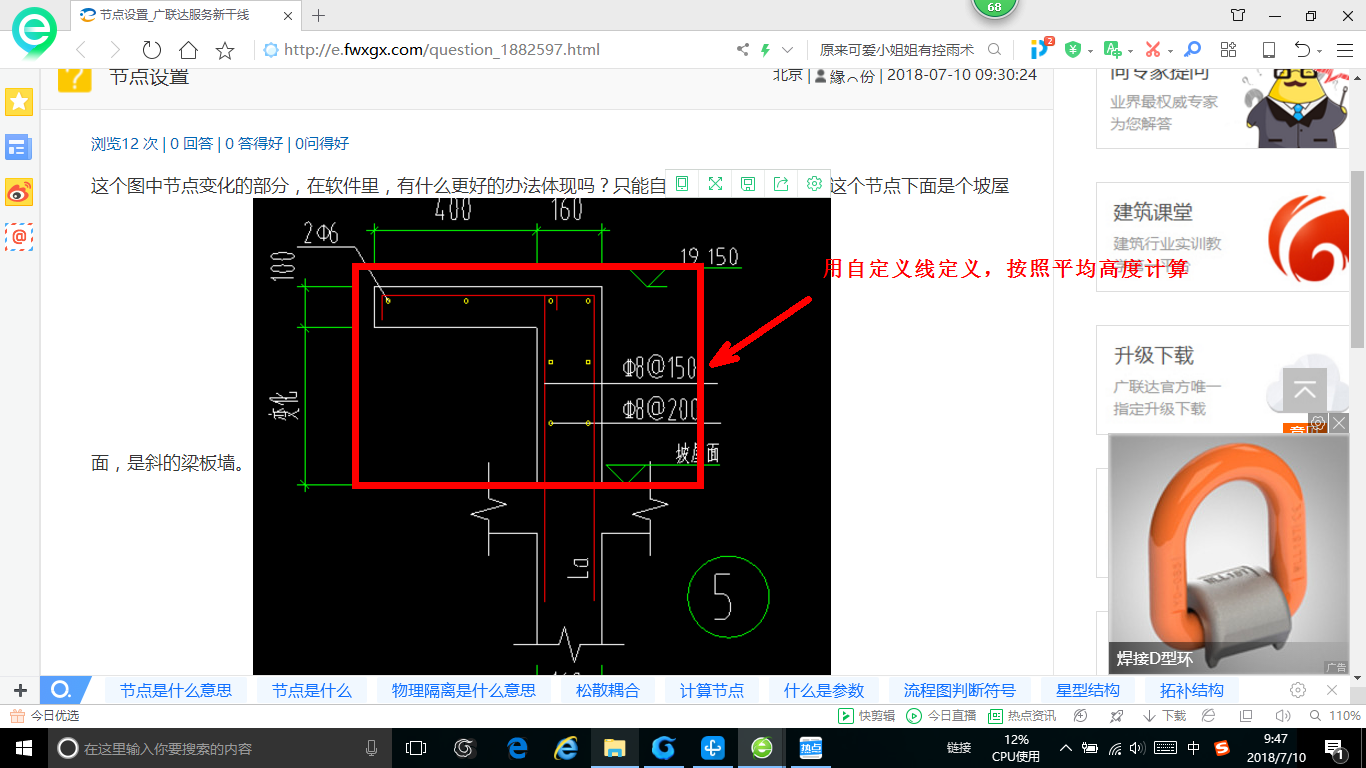Expand the green shield dropdown arrow
Screen dimensions: 1366x768
tap(1089, 51)
